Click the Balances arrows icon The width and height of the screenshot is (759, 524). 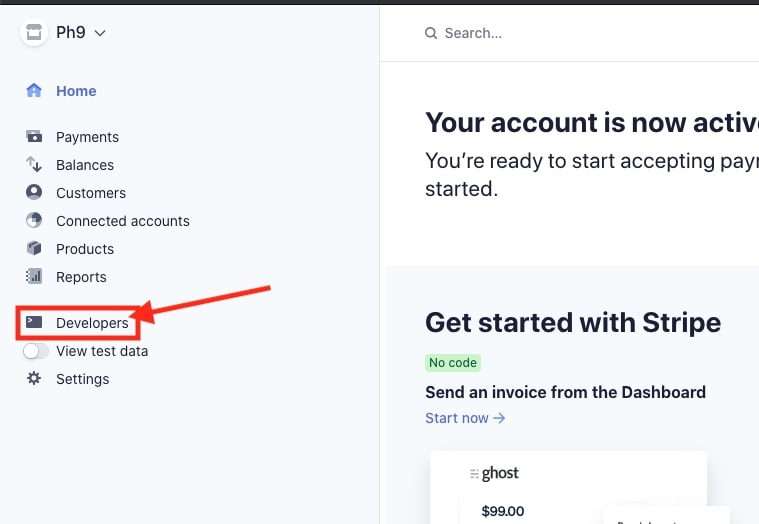(x=34, y=165)
